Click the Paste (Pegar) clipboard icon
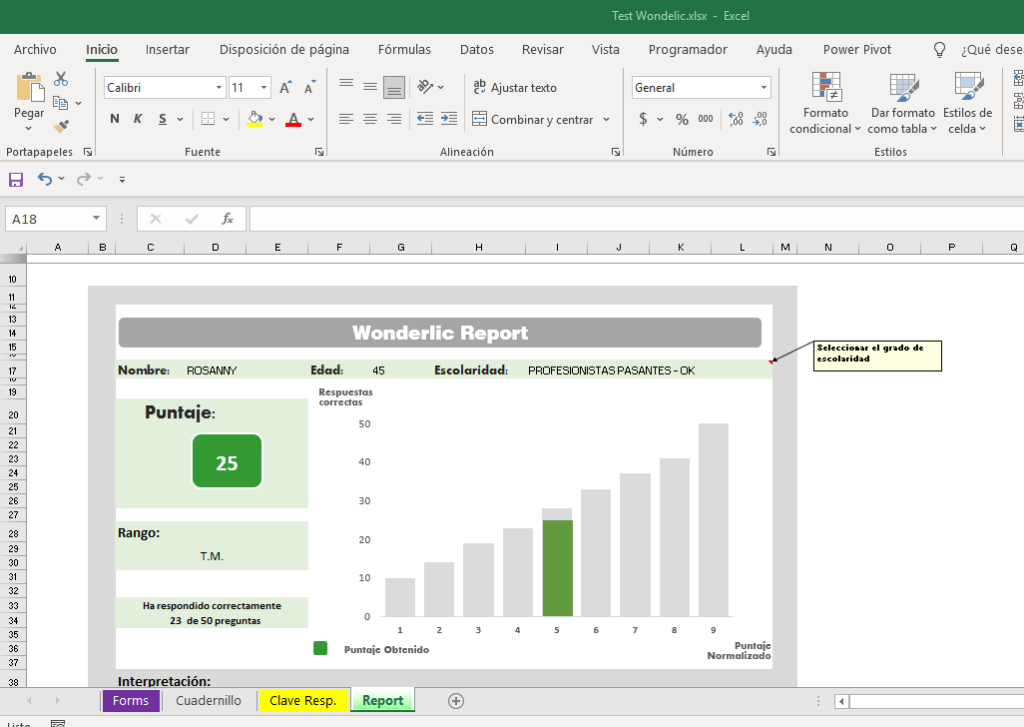This screenshot has height=727, width=1024. pos(29,88)
